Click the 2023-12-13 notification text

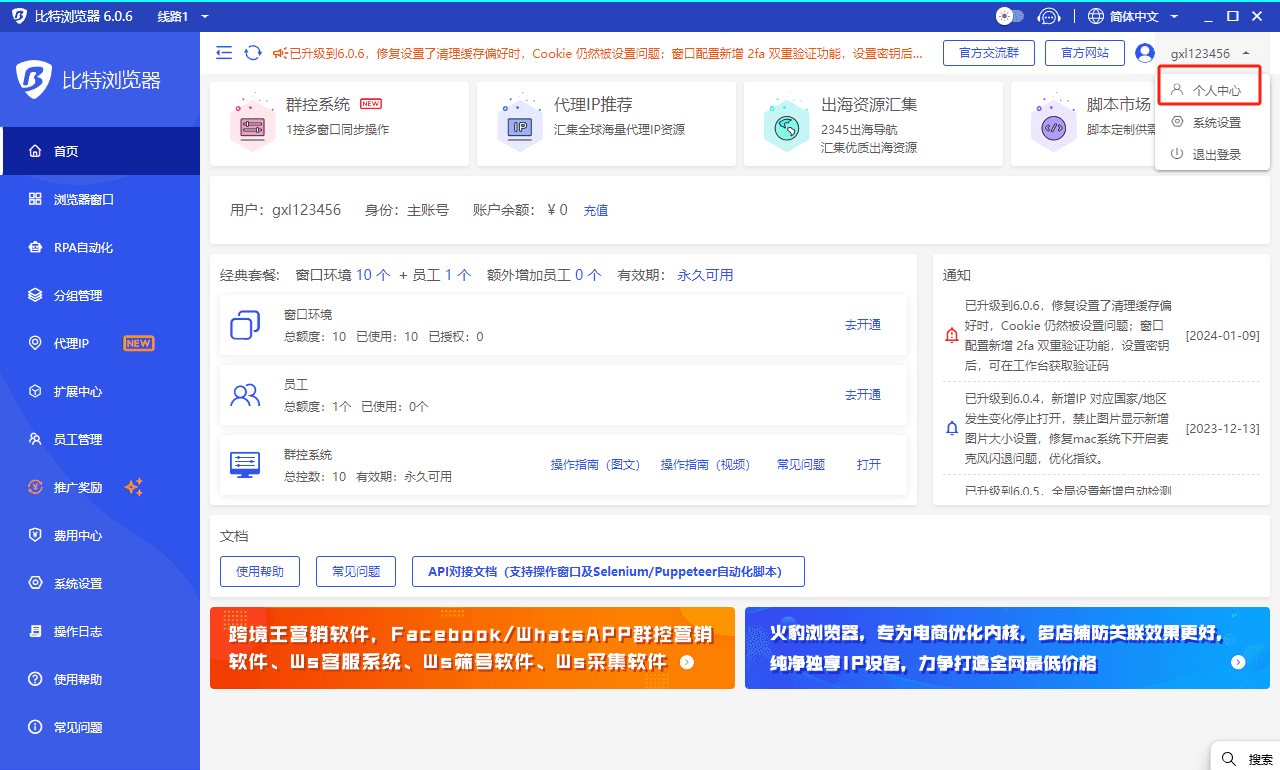point(1067,428)
